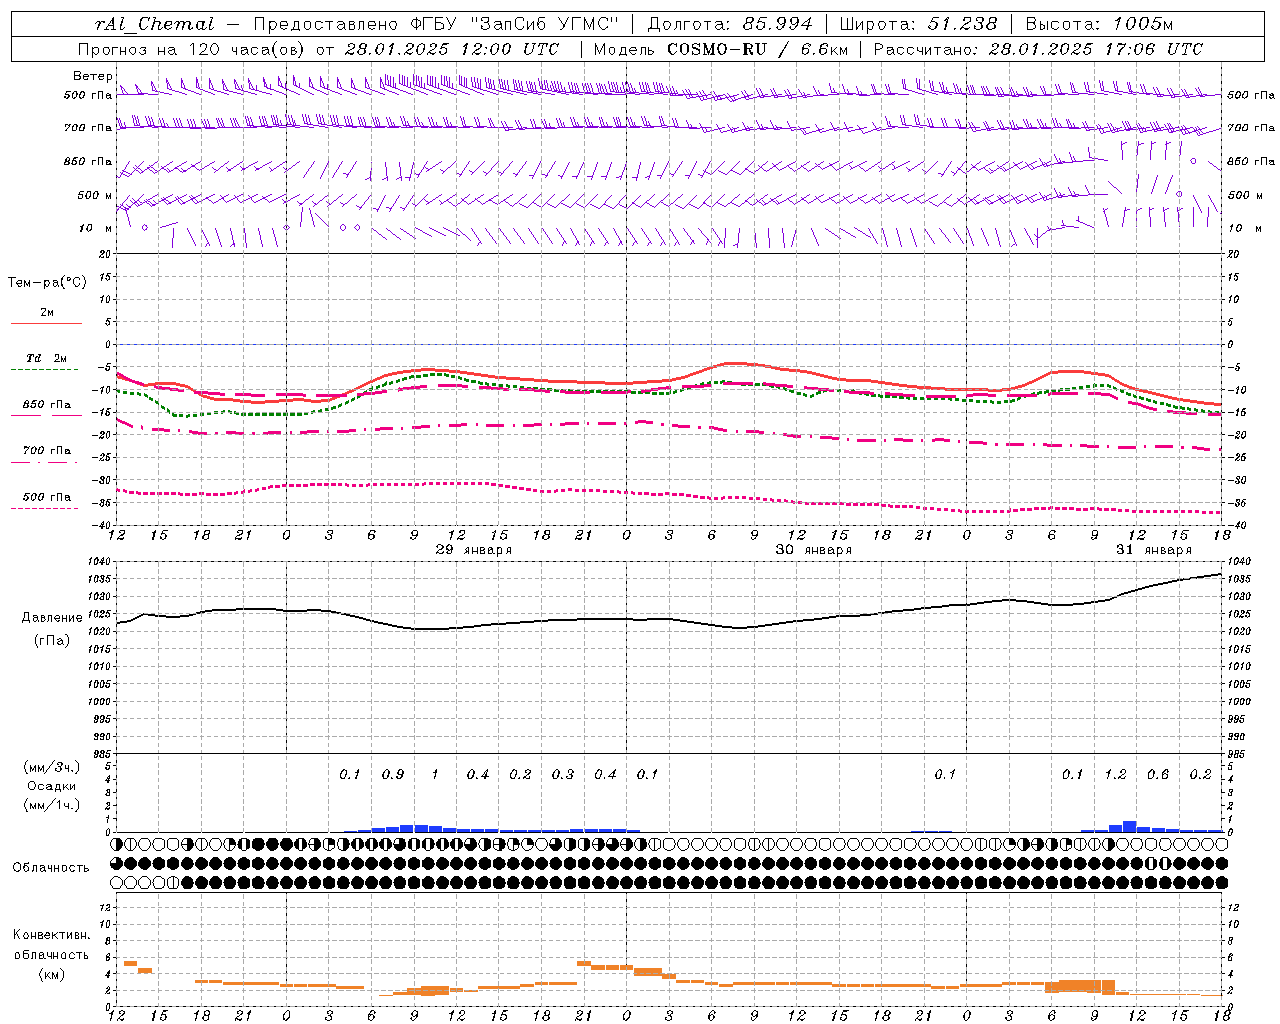Click the precipitation value "0.6"
This screenshot has width=1280, height=1024.
coord(1158,775)
